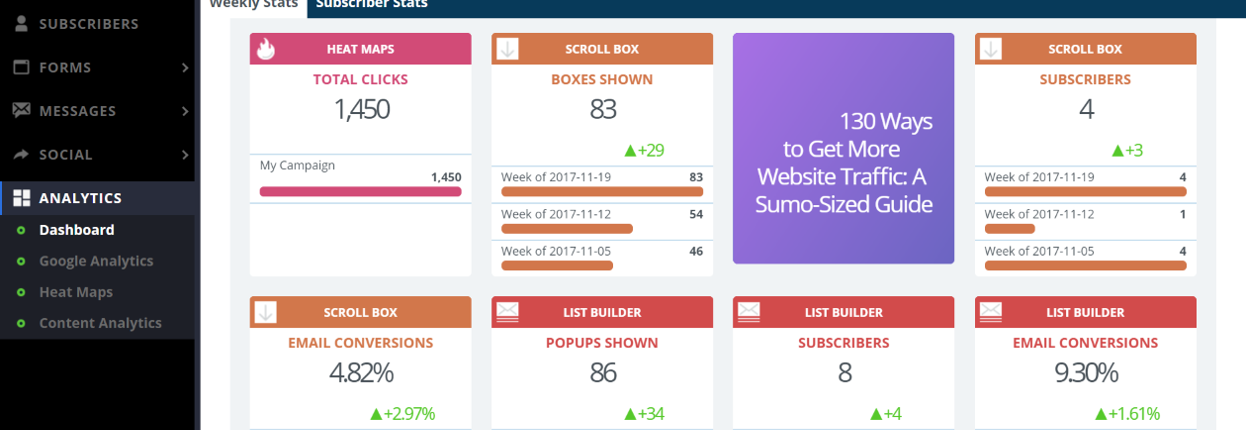
Task: Click the Heat Maps flame icon
Action: pyautogui.click(x=265, y=49)
